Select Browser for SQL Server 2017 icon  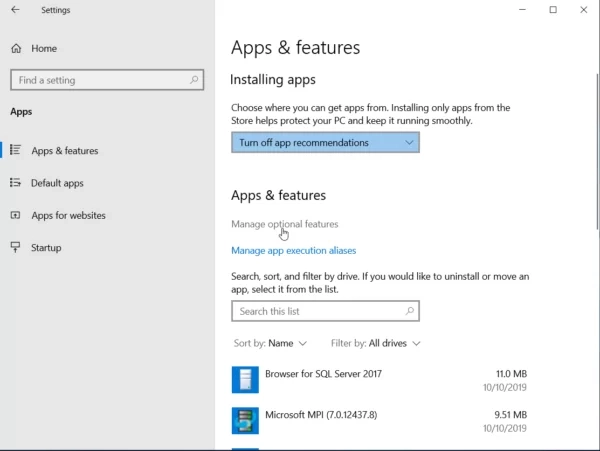245,379
